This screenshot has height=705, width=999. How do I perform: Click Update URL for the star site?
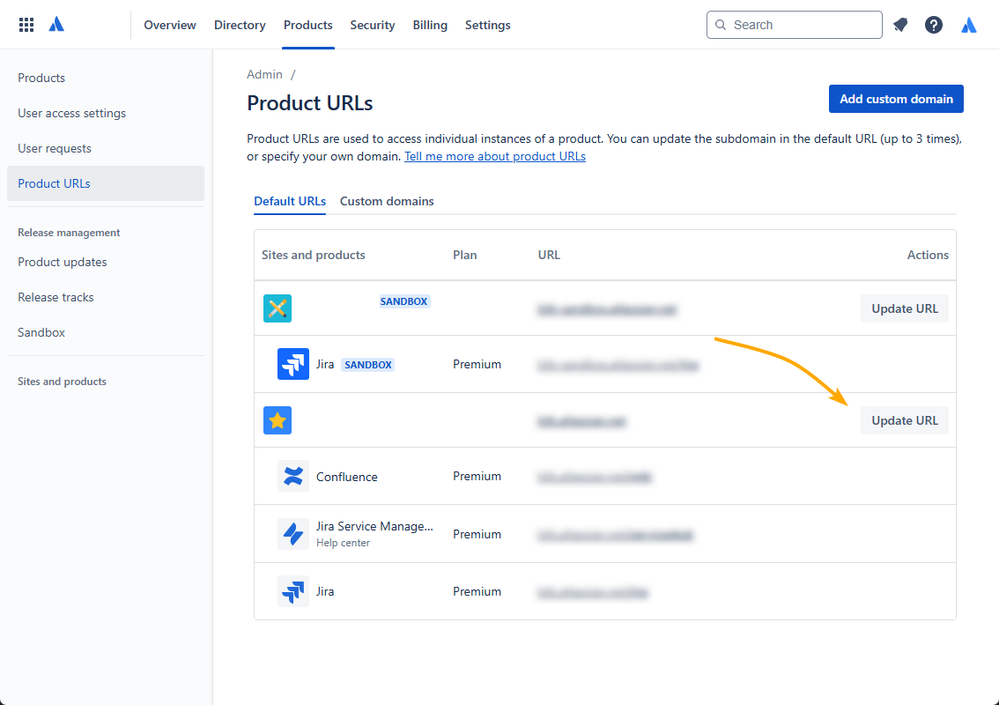pyautogui.click(x=905, y=420)
